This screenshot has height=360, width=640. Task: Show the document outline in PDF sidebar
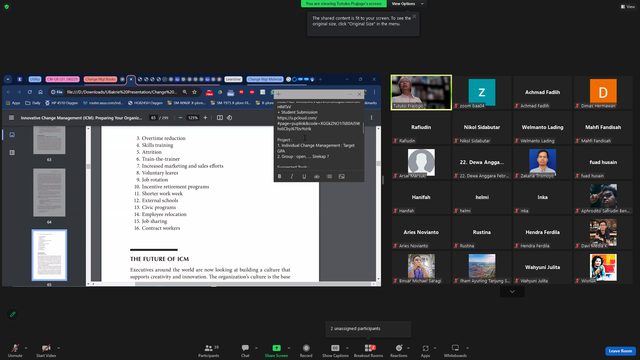(x=12, y=152)
